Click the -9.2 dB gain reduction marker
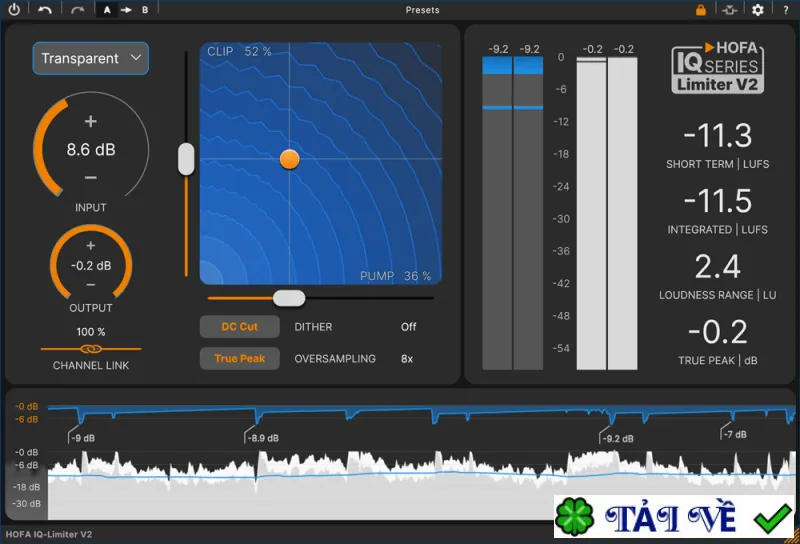The height and width of the screenshot is (544, 800). [x=617, y=438]
